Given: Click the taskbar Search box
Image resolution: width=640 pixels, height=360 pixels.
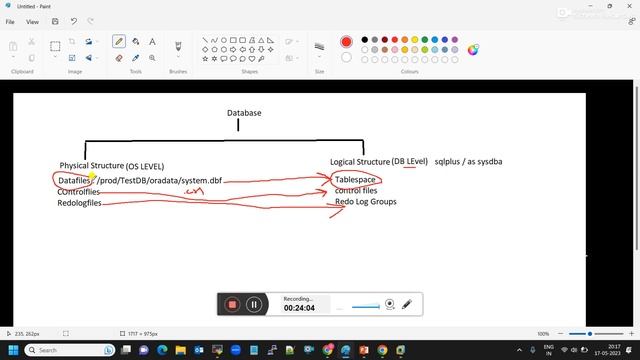Looking at the screenshot, I should coord(69,350).
